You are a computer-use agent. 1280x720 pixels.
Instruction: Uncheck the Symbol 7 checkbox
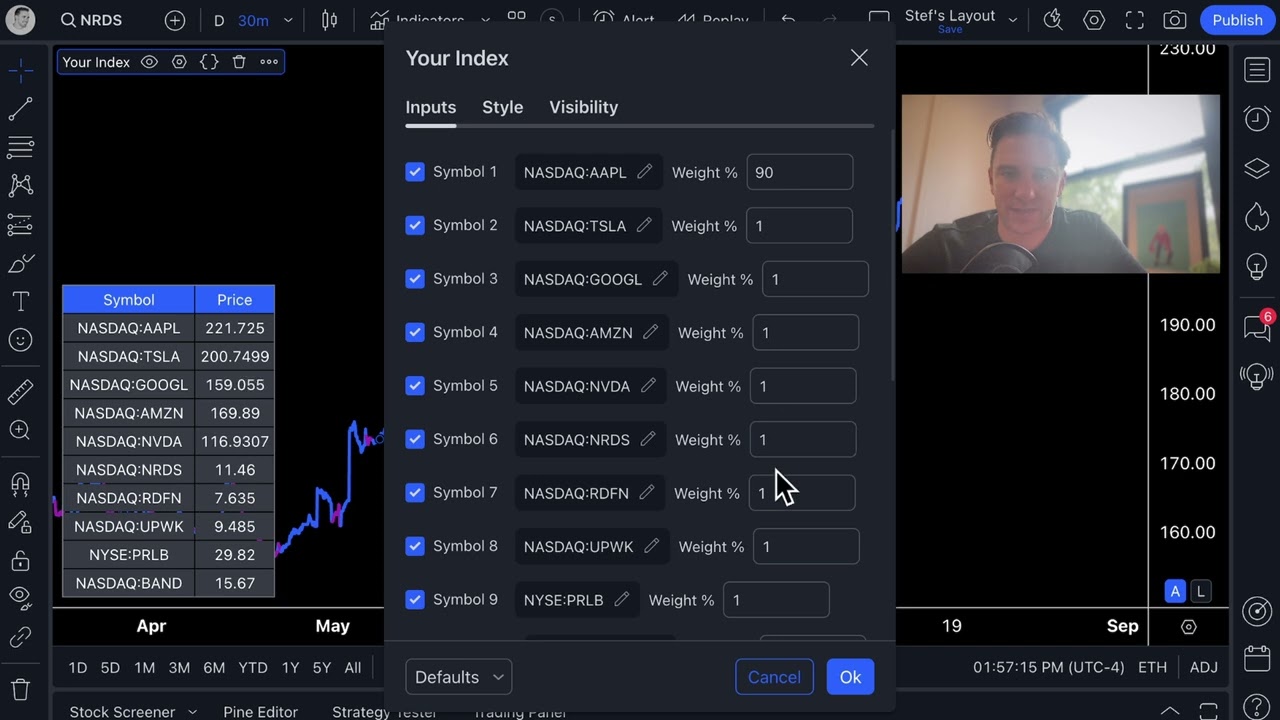point(415,493)
